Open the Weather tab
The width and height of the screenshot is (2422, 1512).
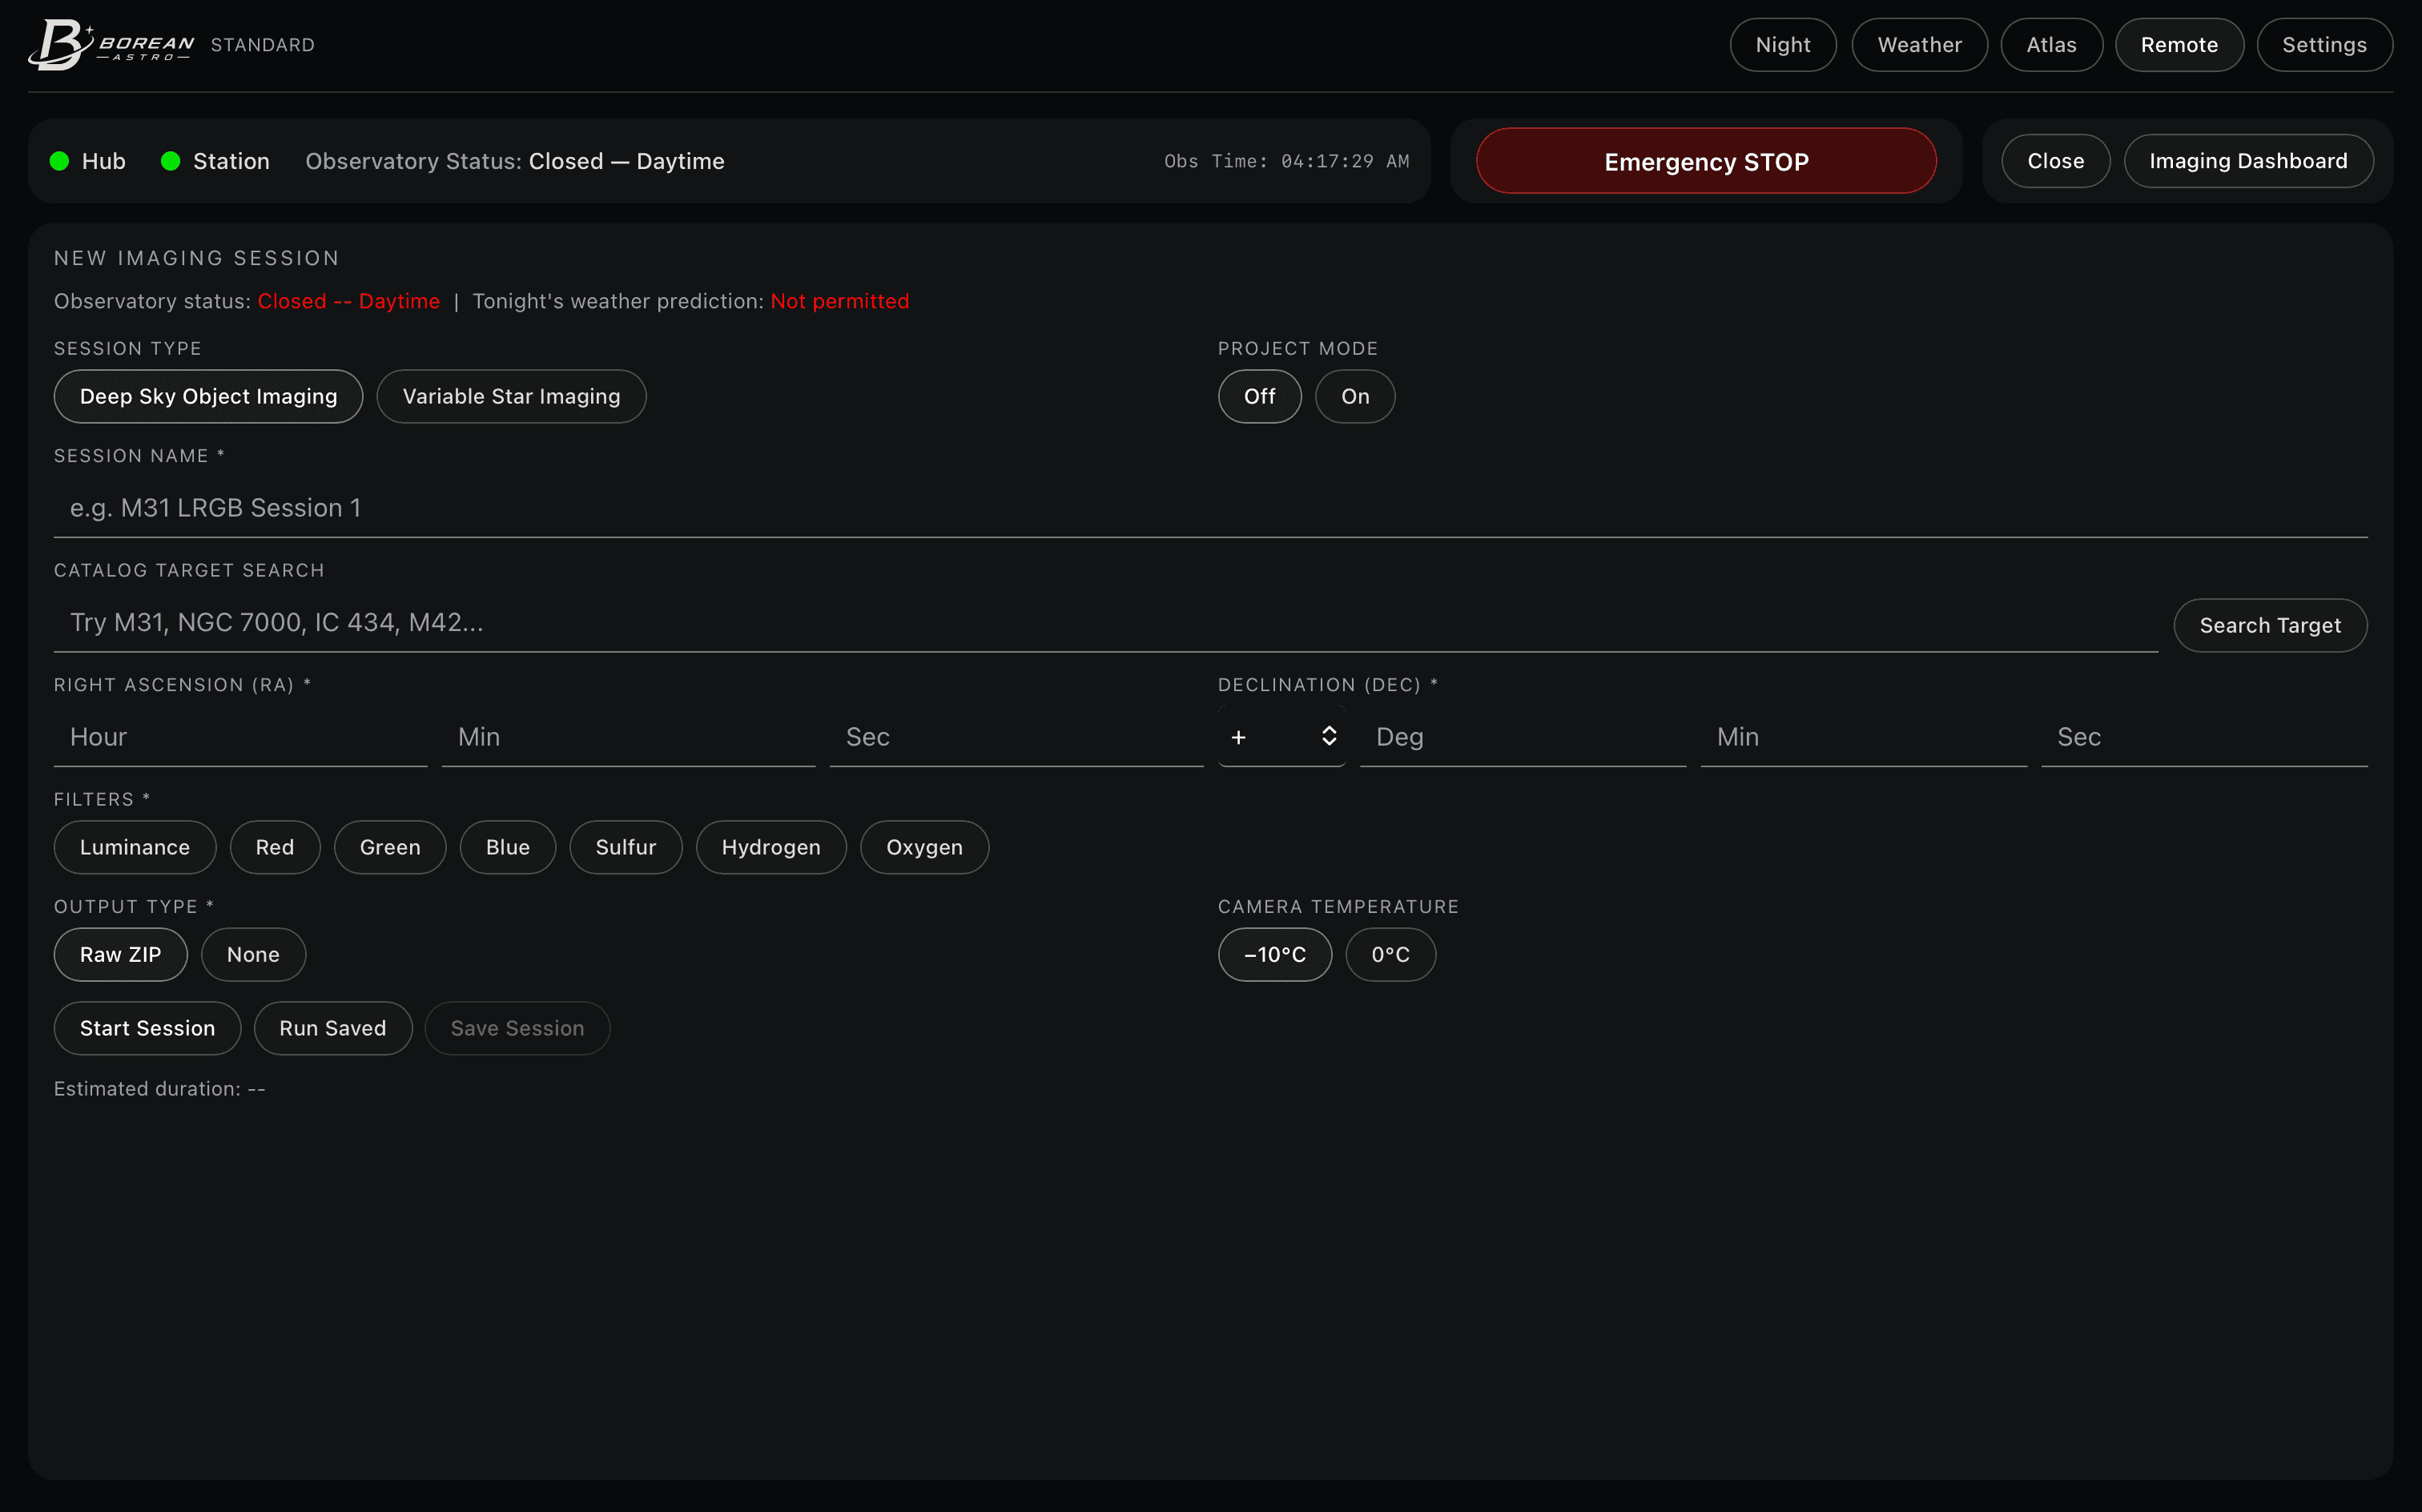[x=1918, y=45]
